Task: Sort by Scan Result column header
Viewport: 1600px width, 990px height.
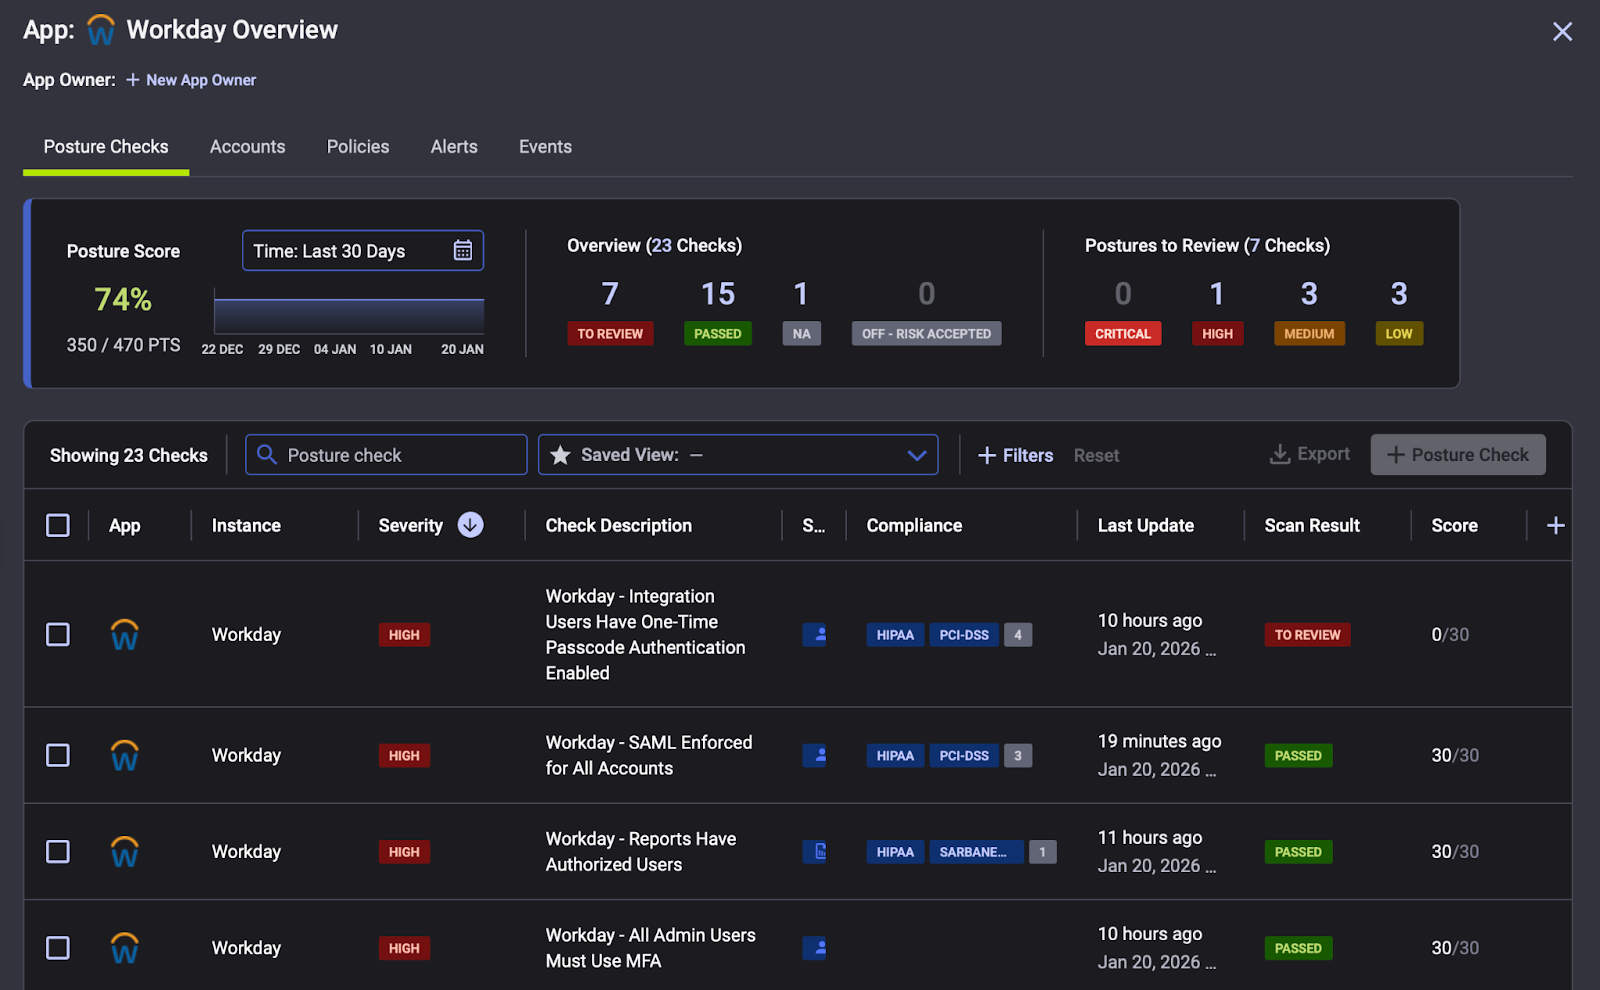Action: click(x=1312, y=525)
